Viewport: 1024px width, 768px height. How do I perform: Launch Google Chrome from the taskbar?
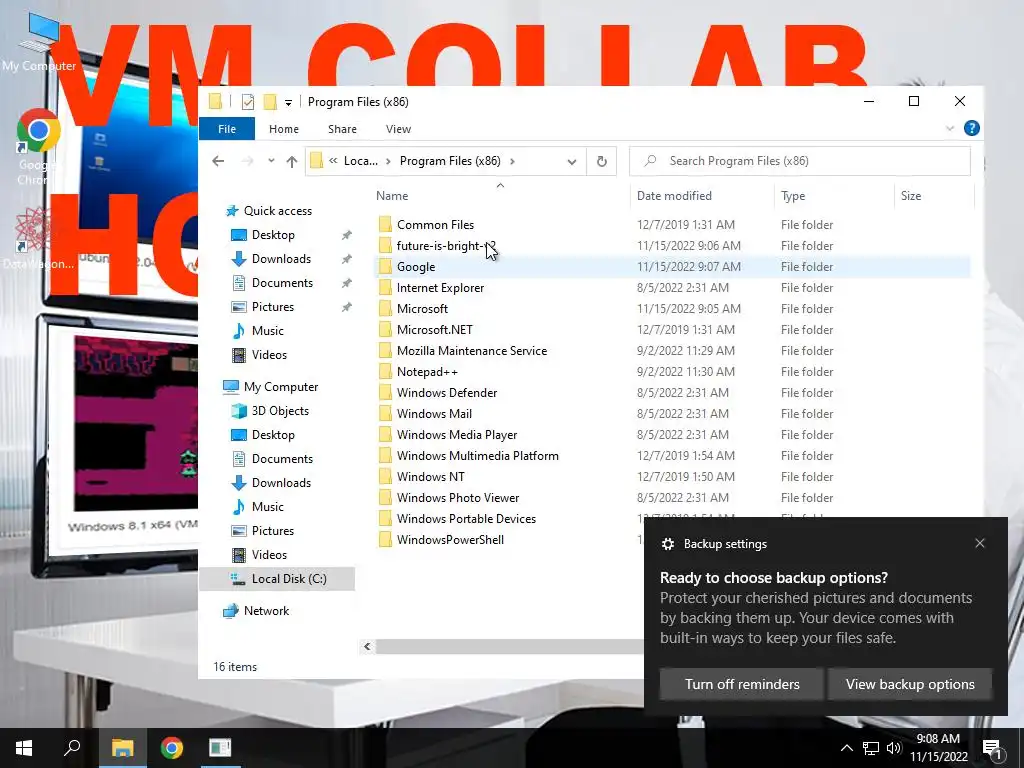tap(172, 748)
